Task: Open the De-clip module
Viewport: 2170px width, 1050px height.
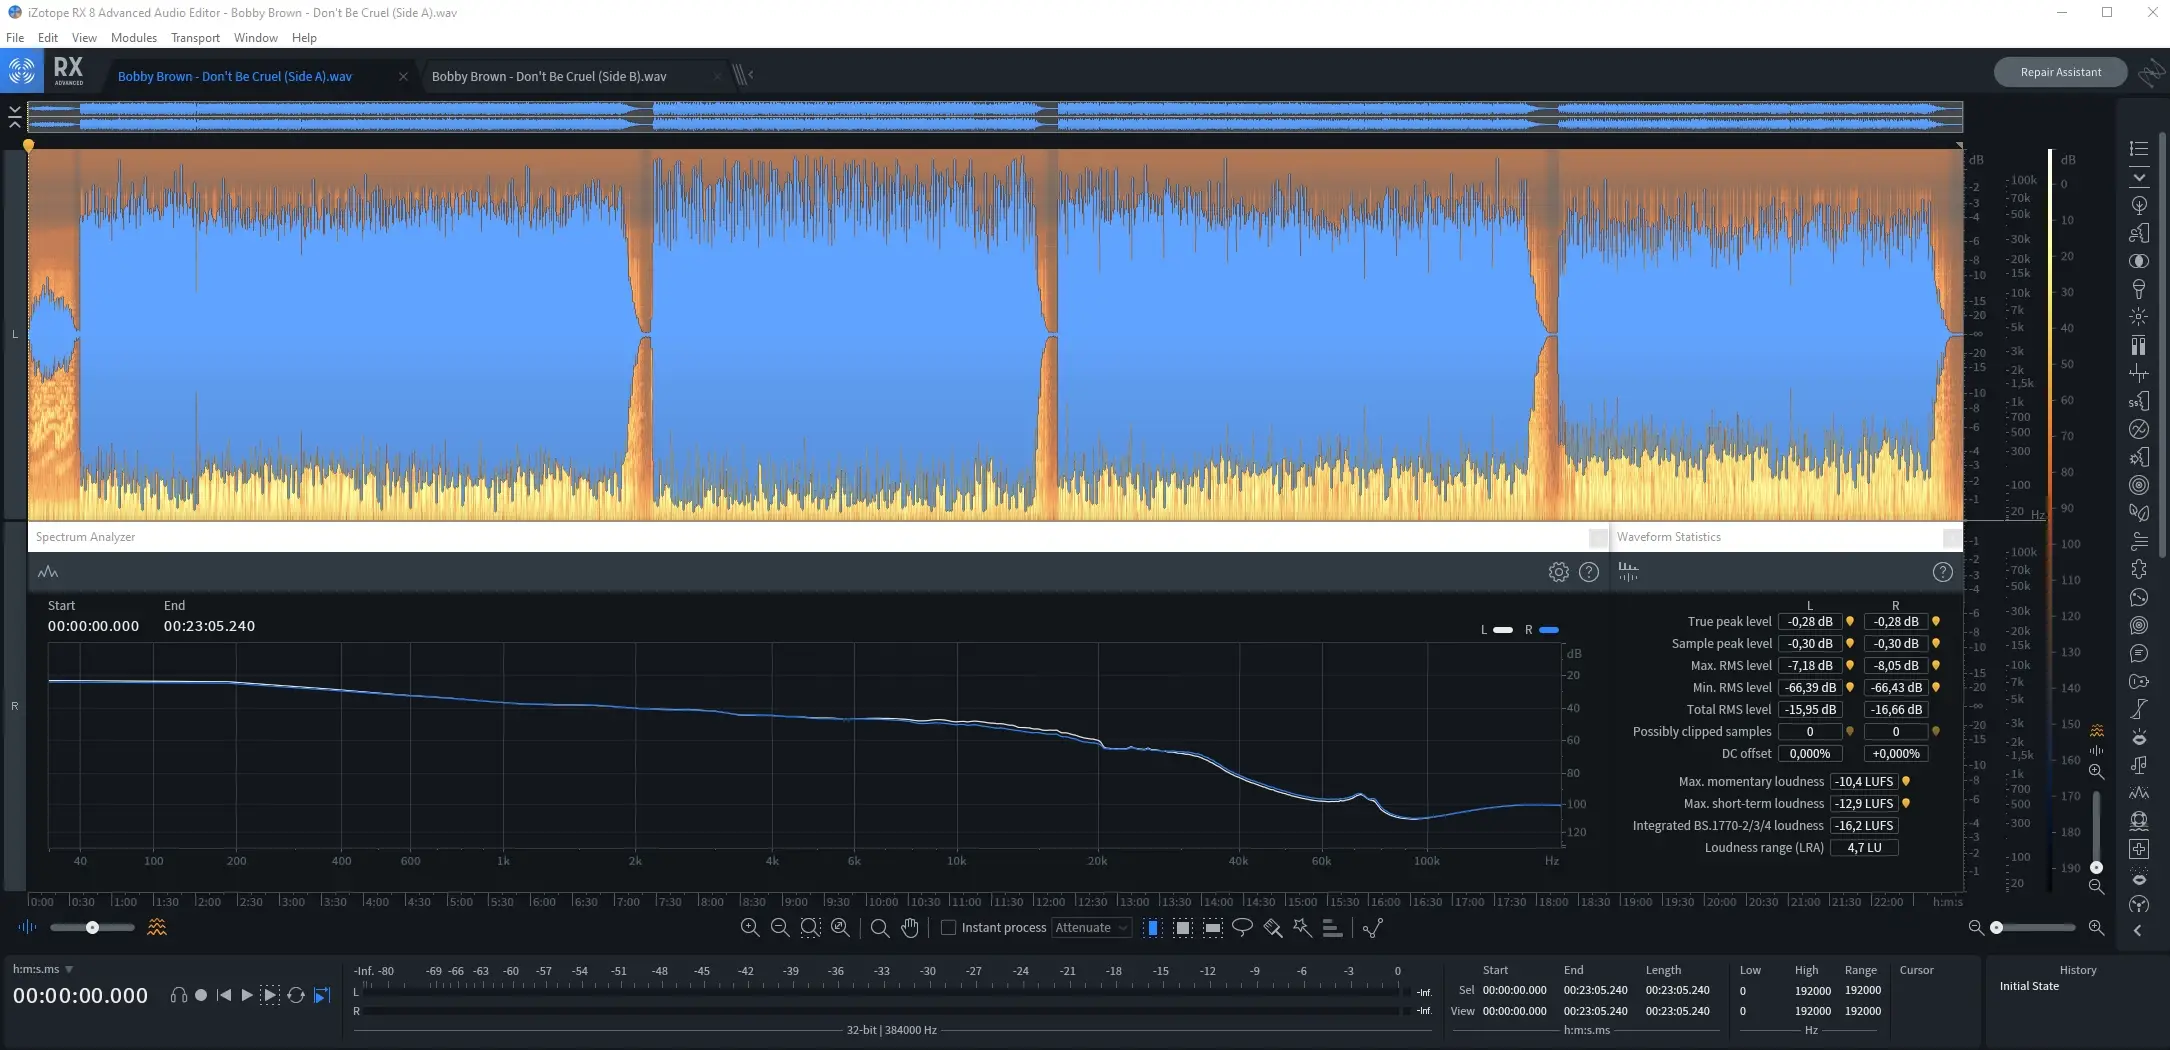Action: pyautogui.click(x=2139, y=345)
